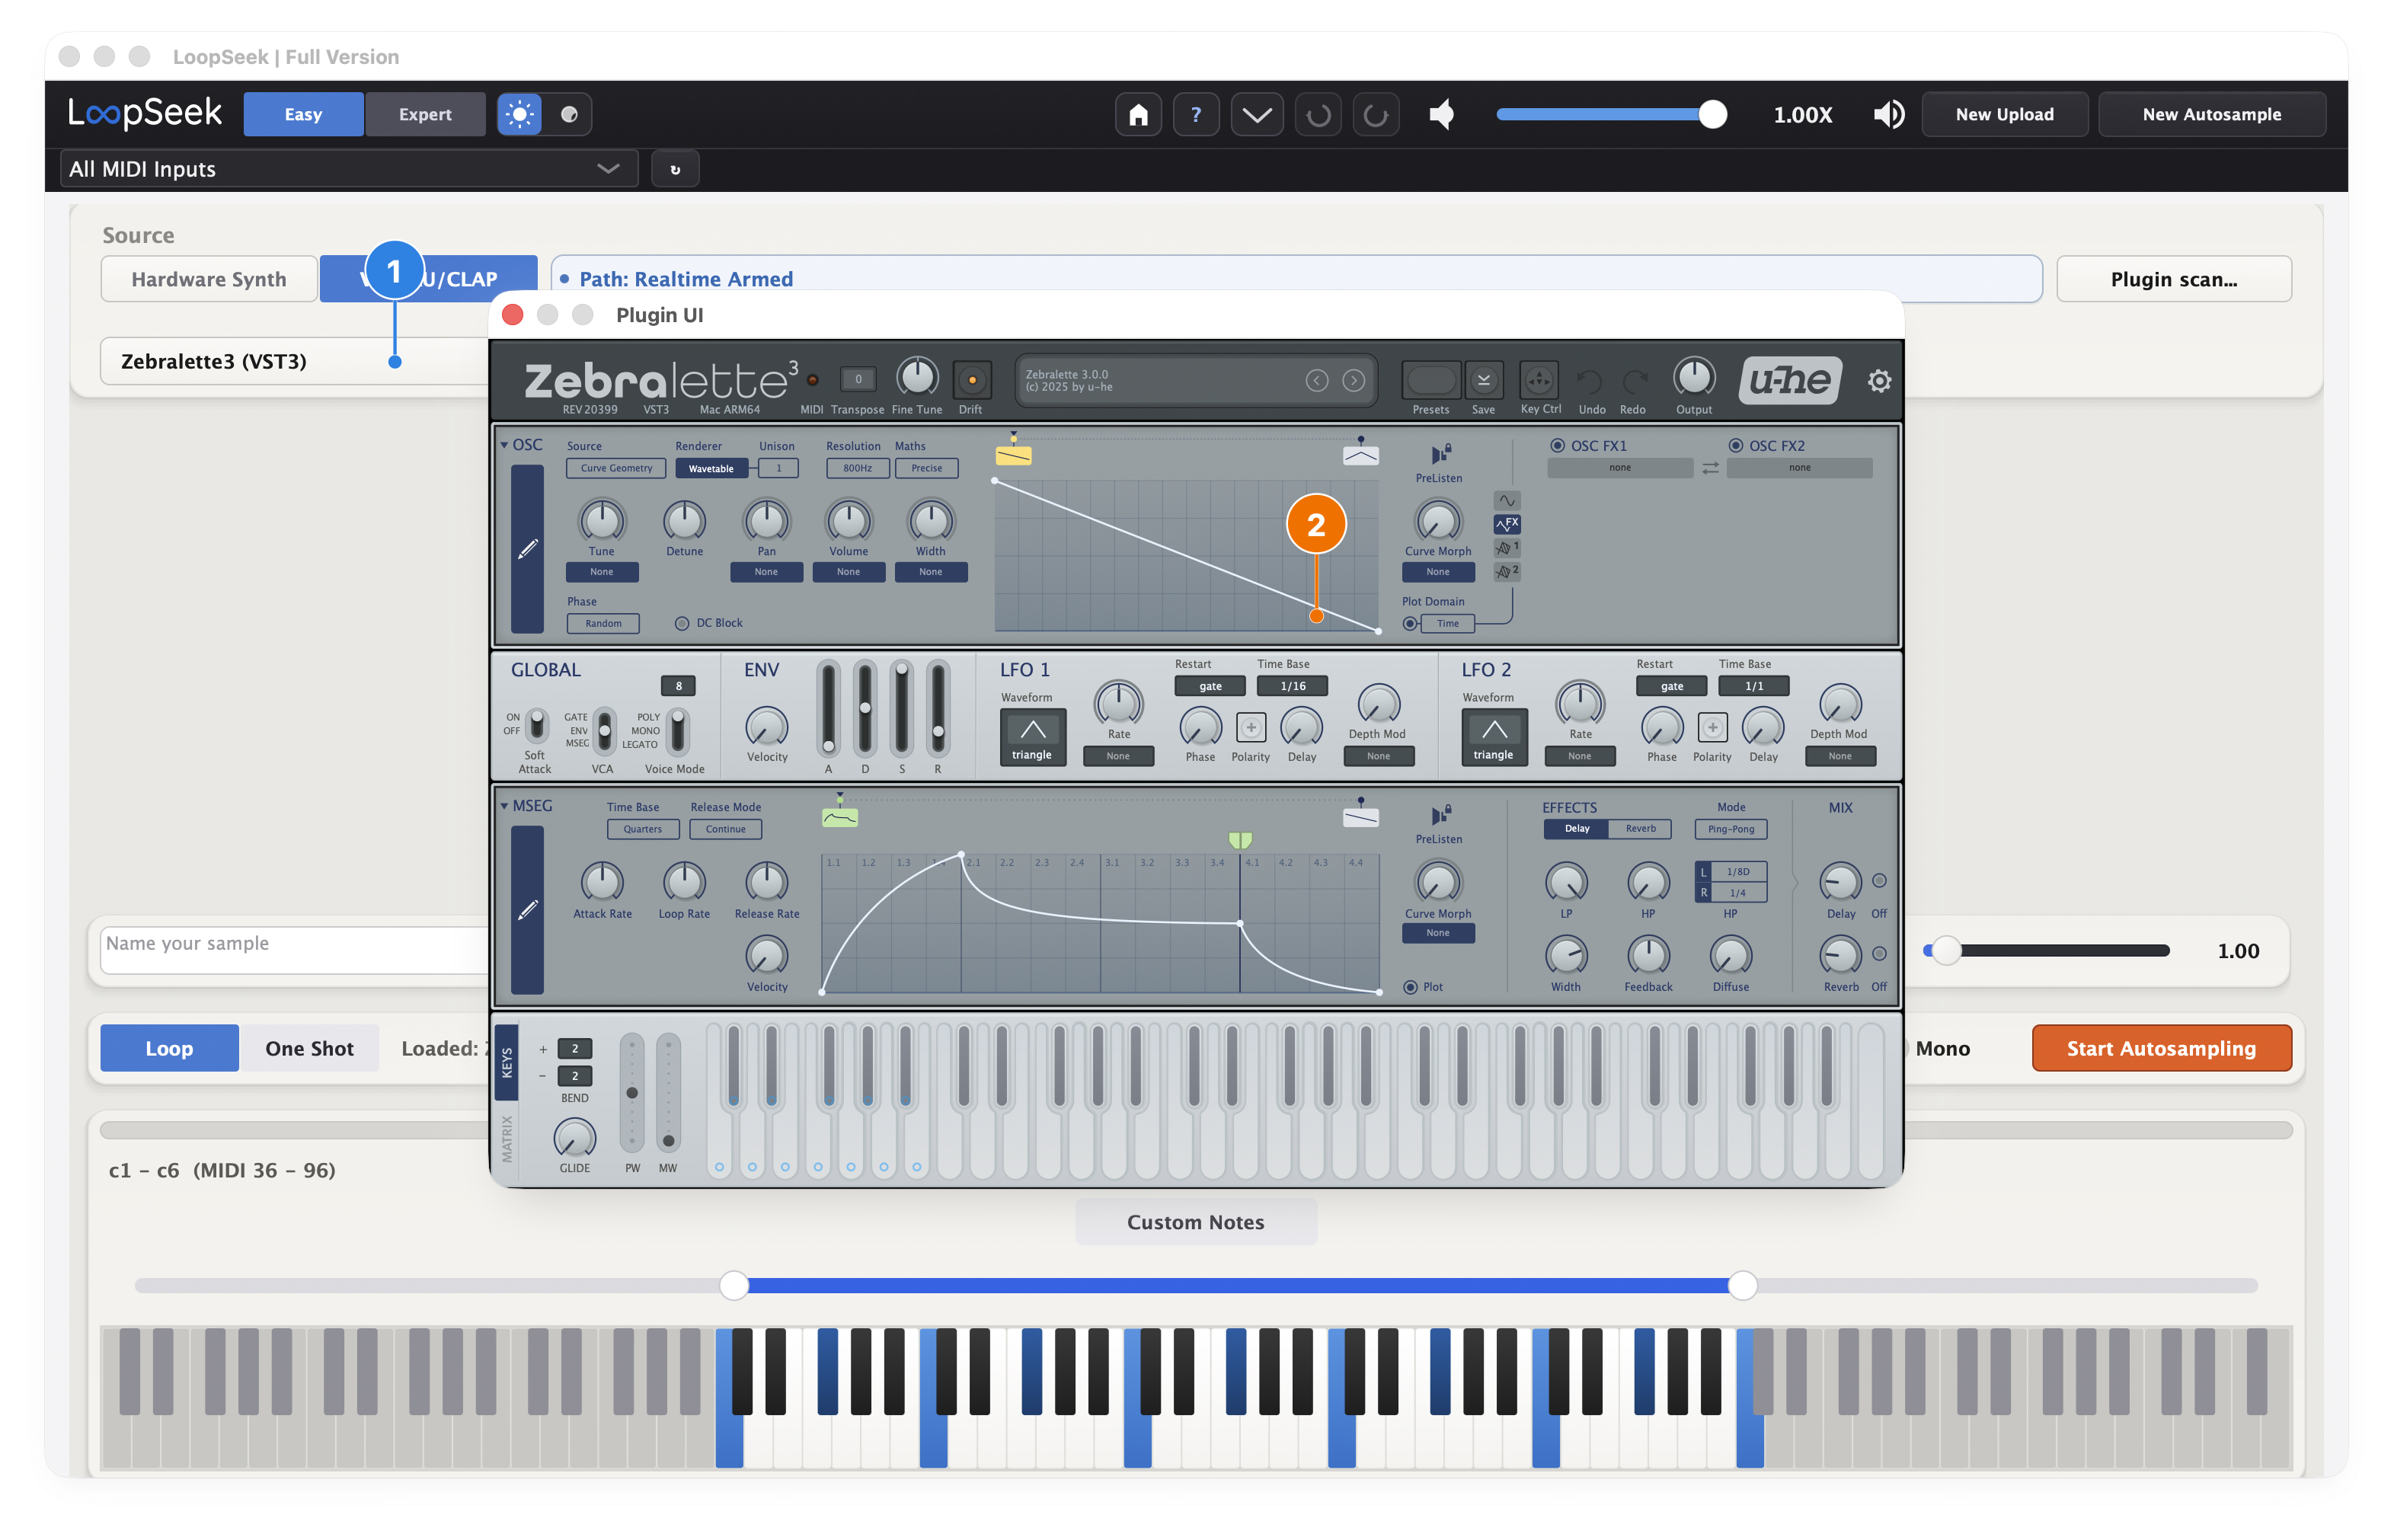Open the Ping-Pong delay Mode selector
The width and height of the screenshot is (2394, 1540).
pyautogui.click(x=1730, y=829)
